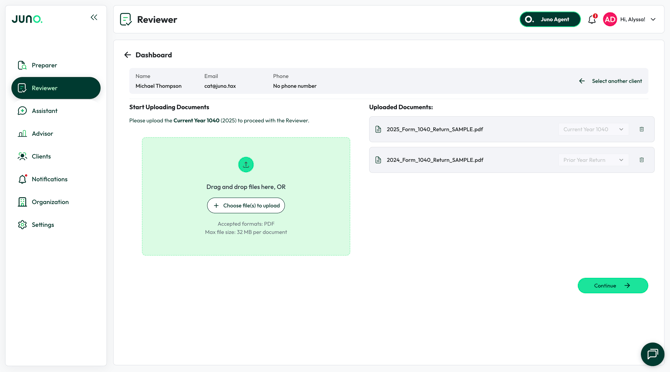Screen dimensions: 670x372
Task: Click the green upload arrow icon
Action: [246, 164]
